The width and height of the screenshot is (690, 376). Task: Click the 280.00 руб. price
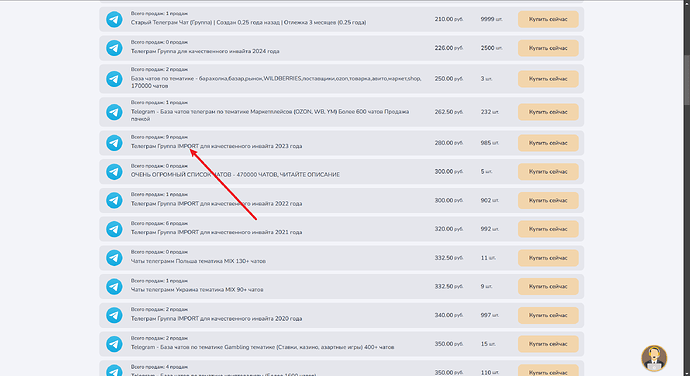tap(449, 143)
